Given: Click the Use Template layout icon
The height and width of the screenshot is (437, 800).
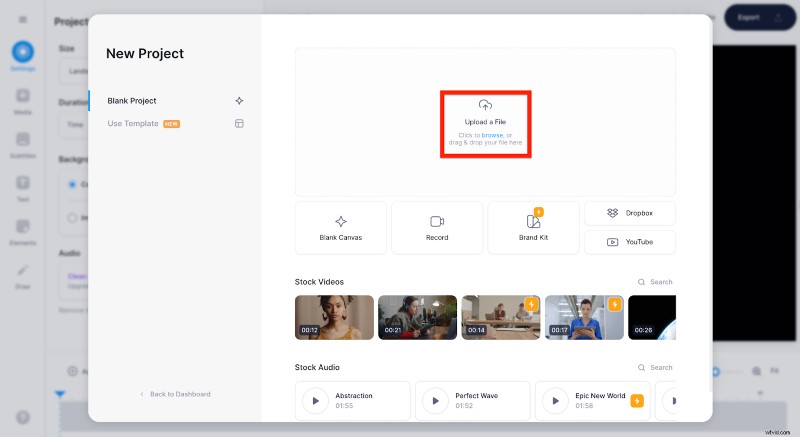Looking at the screenshot, I should coord(239,123).
